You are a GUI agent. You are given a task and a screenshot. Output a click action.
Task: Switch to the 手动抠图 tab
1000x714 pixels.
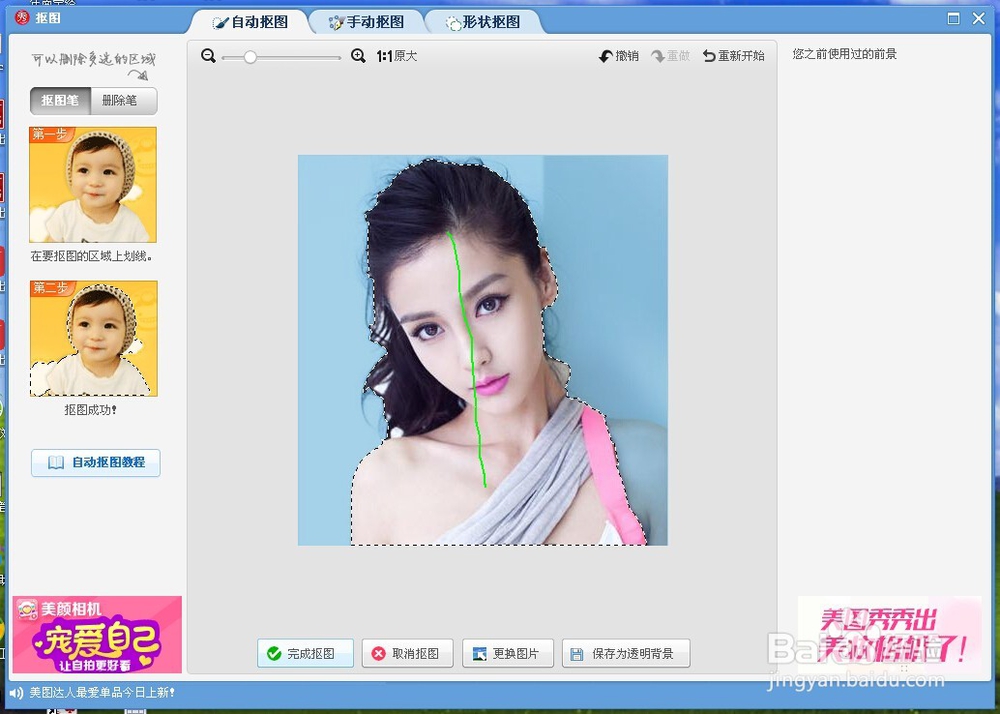(366, 20)
